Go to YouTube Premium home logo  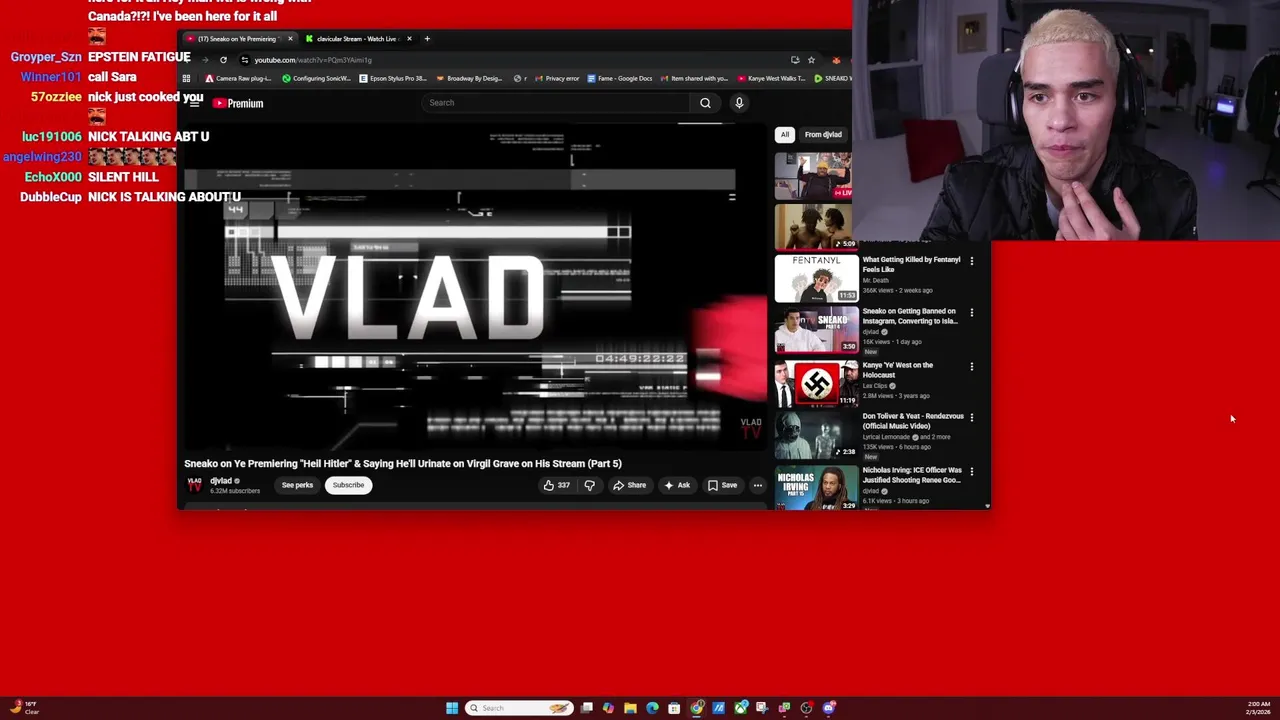pyautogui.click(x=238, y=103)
